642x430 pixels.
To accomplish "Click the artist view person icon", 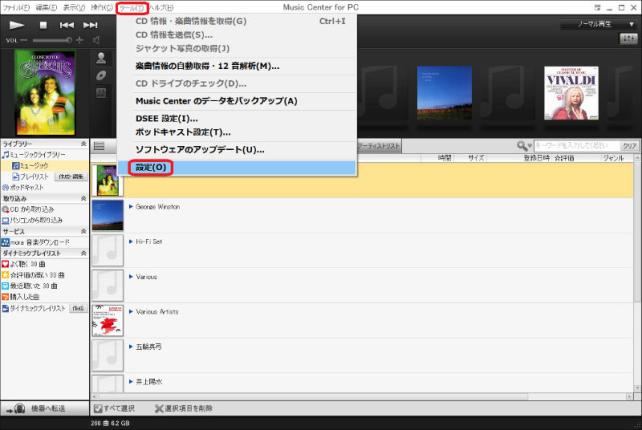I will coord(101,58).
